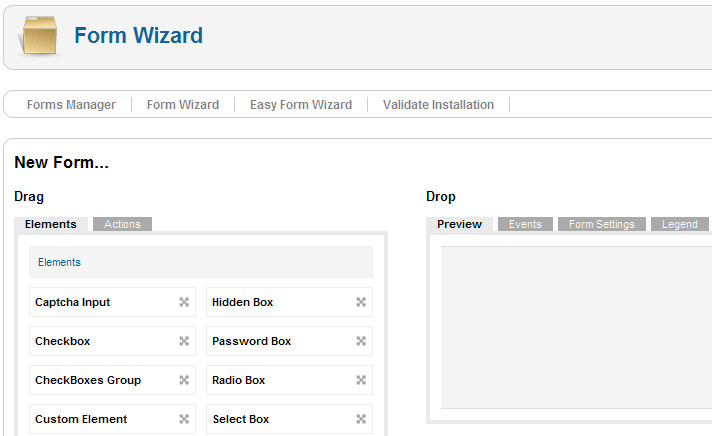This screenshot has width=712, height=436.
Task: Select the Preview tab in Drop panel
Action: (459, 224)
